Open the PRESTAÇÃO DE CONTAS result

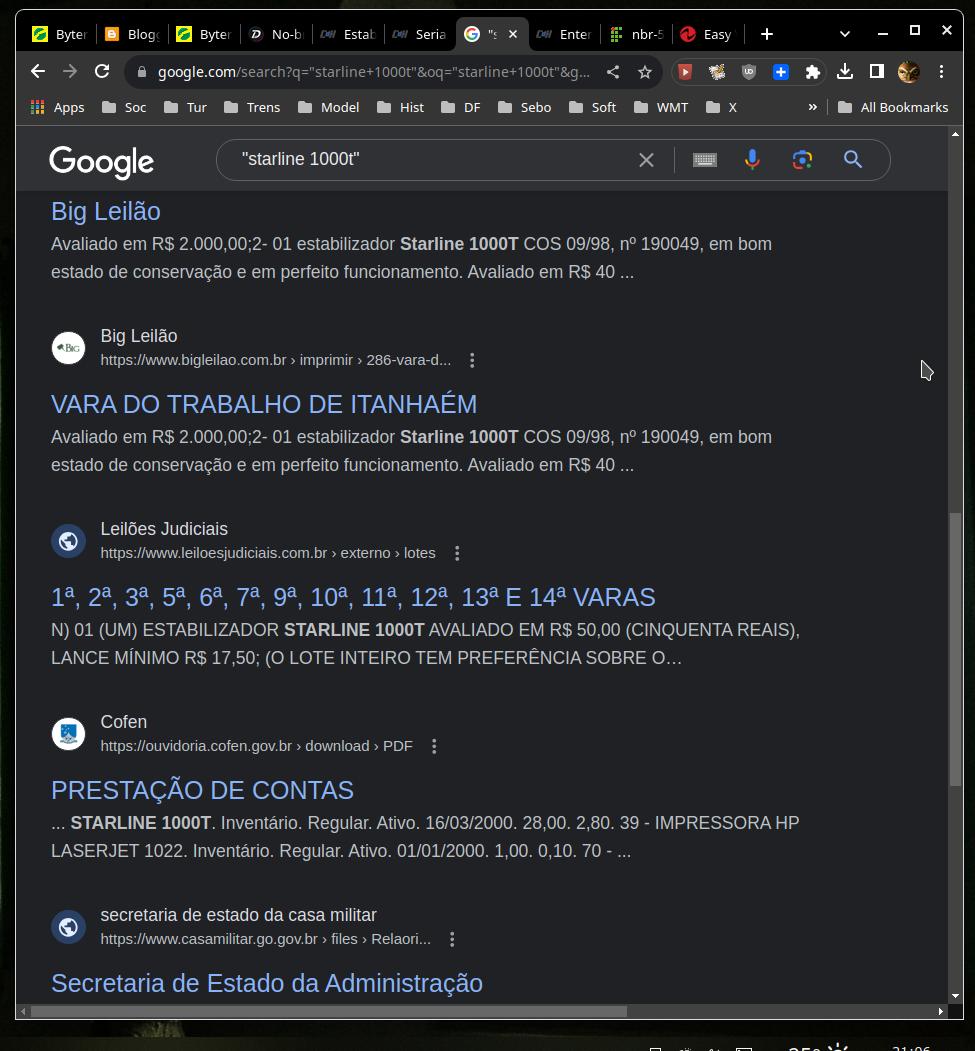pos(202,791)
